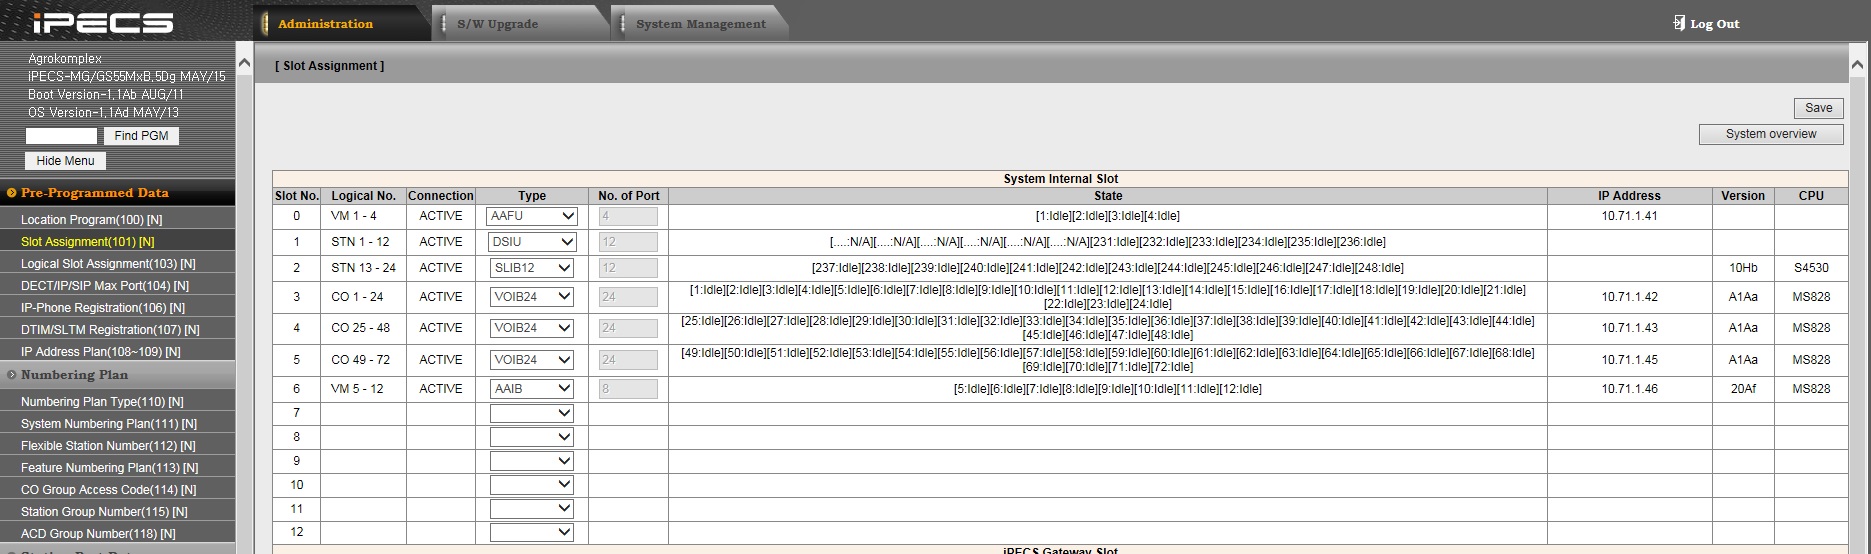Open the AAIB type dropdown for slot 6

pyautogui.click(x=532, y=389)
